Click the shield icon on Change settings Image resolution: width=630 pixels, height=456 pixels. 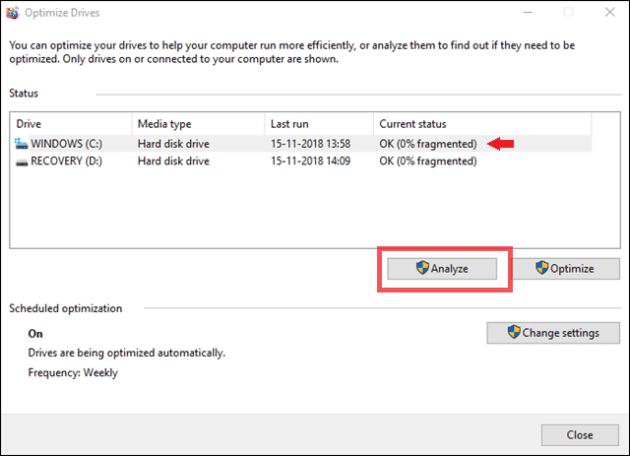point(514,332)
